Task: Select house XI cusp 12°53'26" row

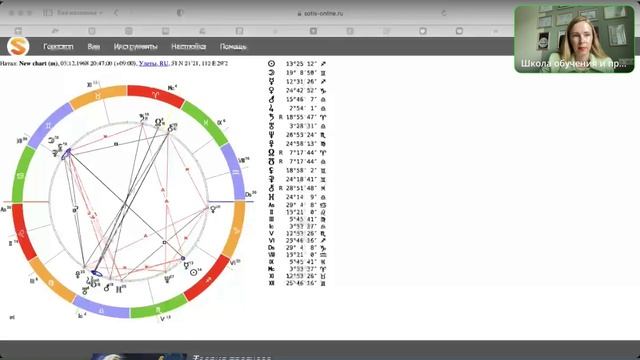Action: pyautogui.click(x=298, y=276)
